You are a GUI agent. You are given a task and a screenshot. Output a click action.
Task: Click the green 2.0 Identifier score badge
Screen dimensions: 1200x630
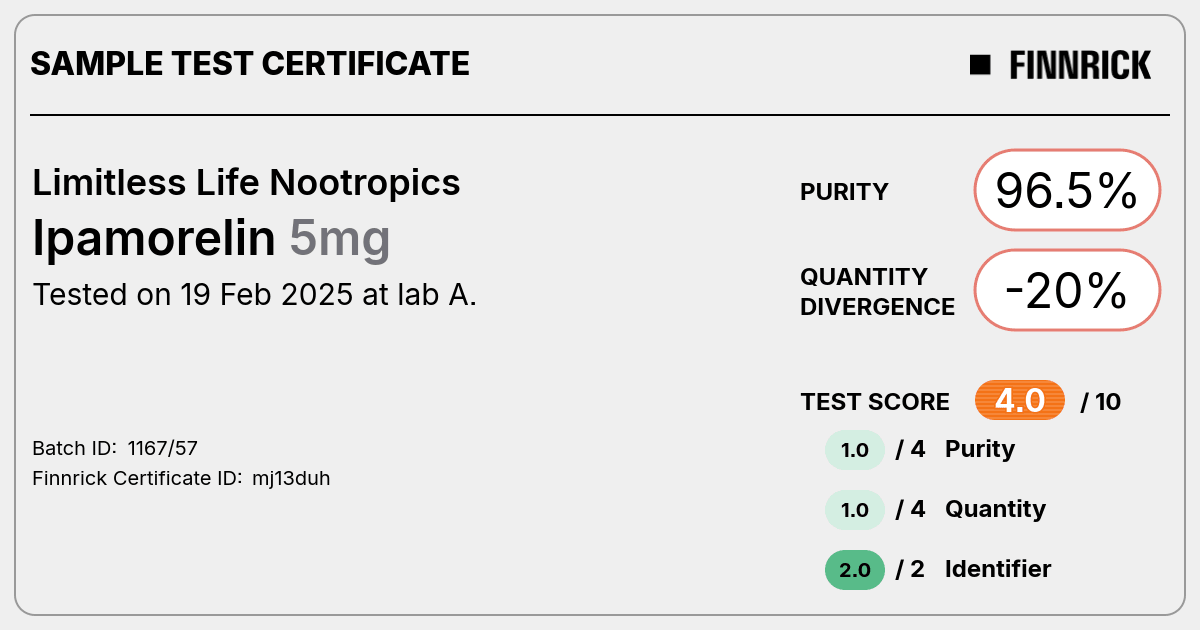pos(855,570)
